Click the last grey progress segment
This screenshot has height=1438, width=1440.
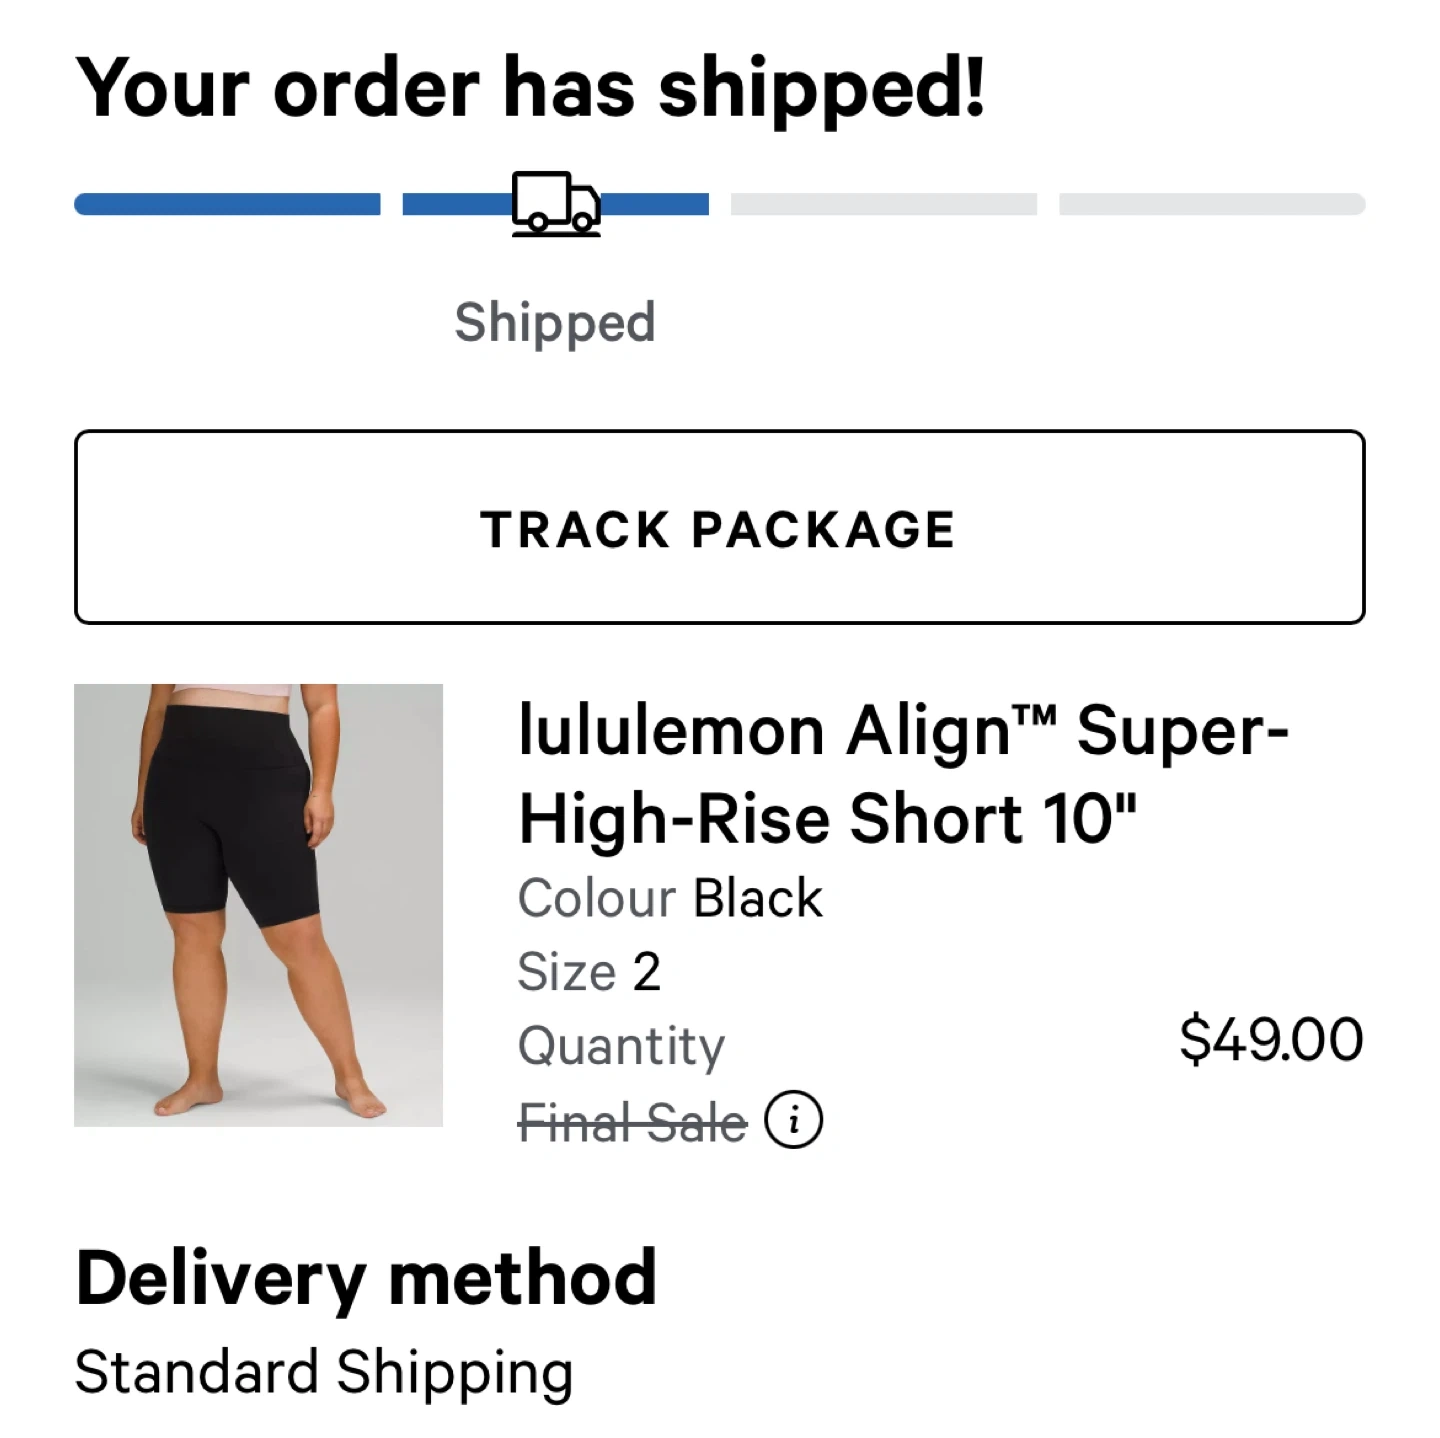click(1211, 204)
